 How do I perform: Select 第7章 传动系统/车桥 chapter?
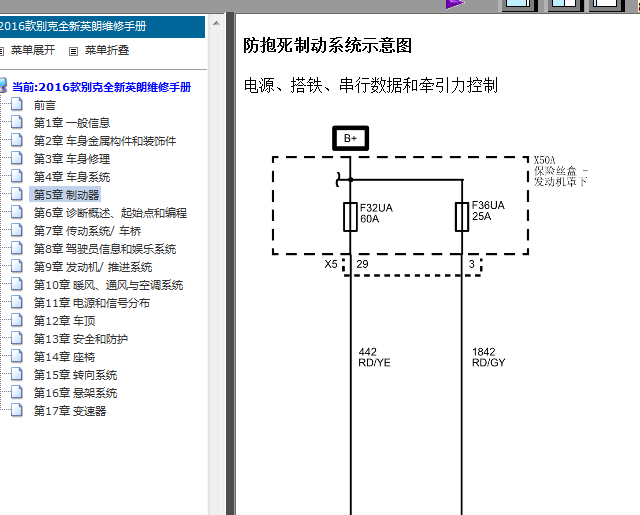(x=87, y=231)
